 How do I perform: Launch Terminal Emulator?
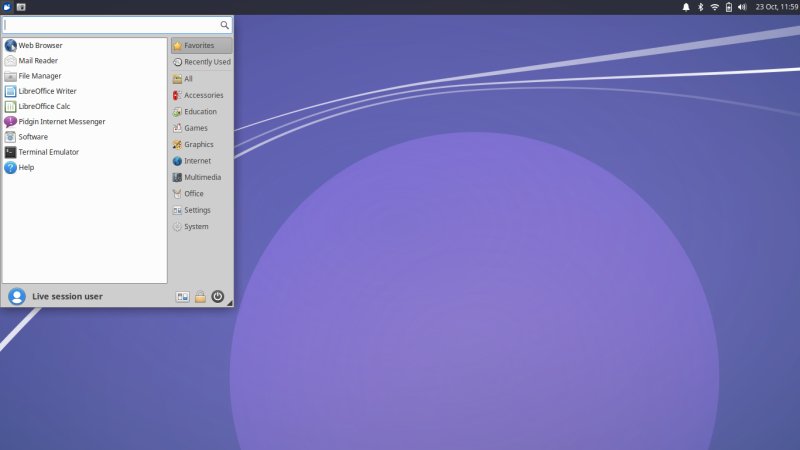point(48,152)
